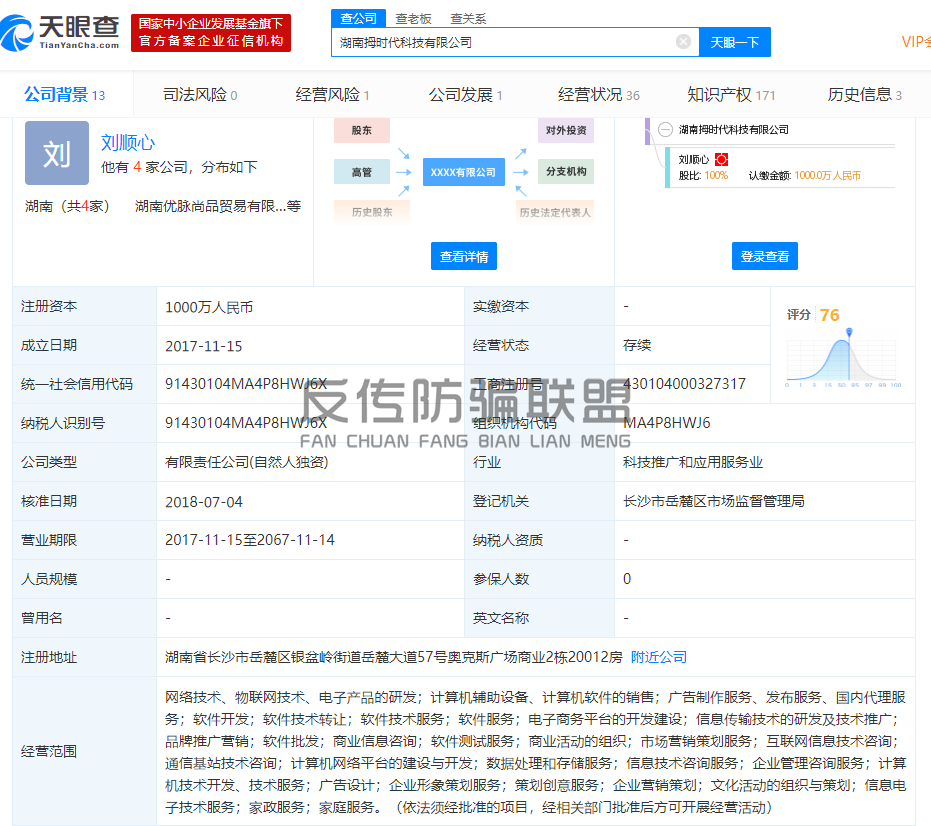Click the XXXX有限公司 center diagram box
Image resolution: width=931 pixels, height=826 pixels.
tap(463, 172)
